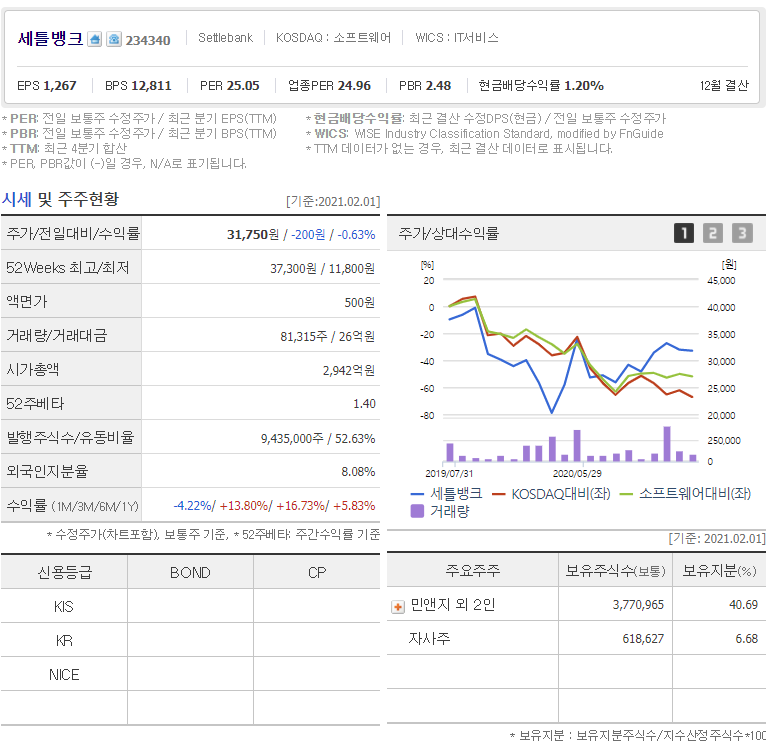Select the 소프트웨어대비(좌) green legend entry
Screen dimensions: 782x750
click(685, 494)
